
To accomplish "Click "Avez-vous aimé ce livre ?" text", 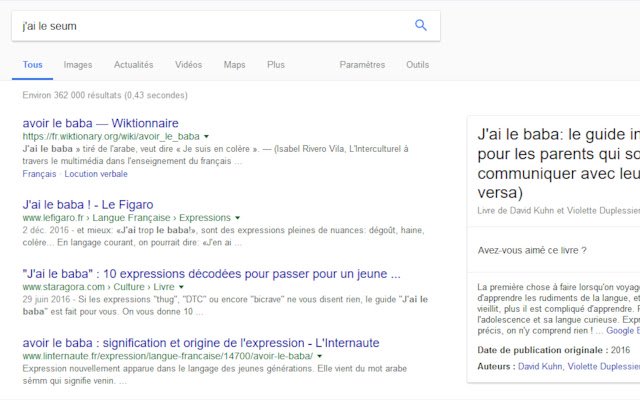I will click(532, 250).
